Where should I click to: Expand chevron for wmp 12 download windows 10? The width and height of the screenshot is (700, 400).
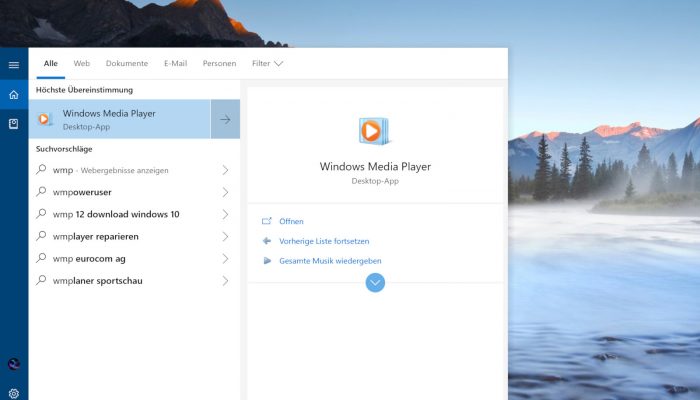click(x=225, y=214)
